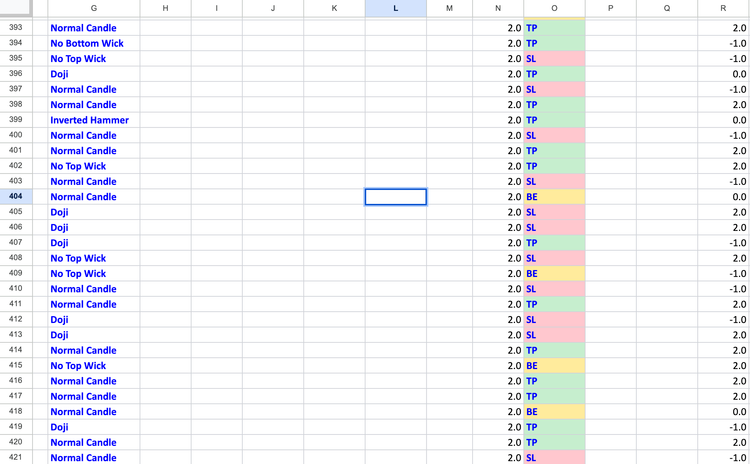Click the select-all corner box
This screenshot has height=464, width=750.
pyautogui.click(x=16, y=9)
